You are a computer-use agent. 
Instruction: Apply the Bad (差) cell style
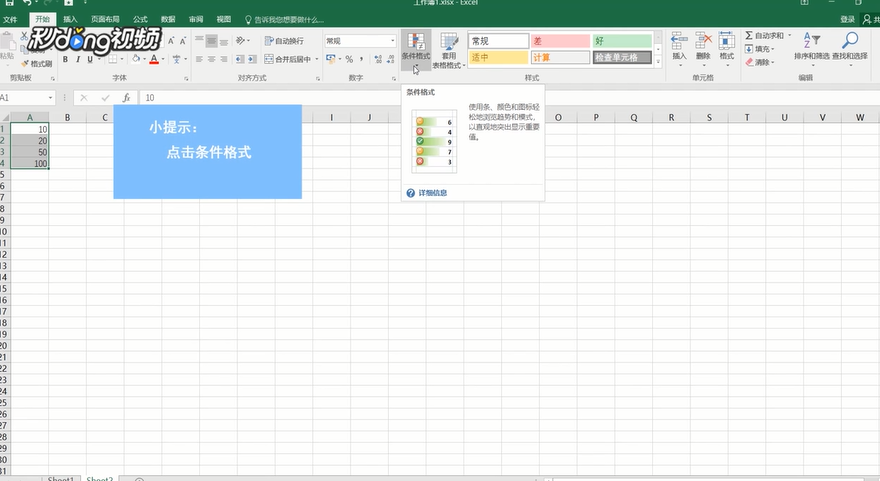tap(560, 41)
